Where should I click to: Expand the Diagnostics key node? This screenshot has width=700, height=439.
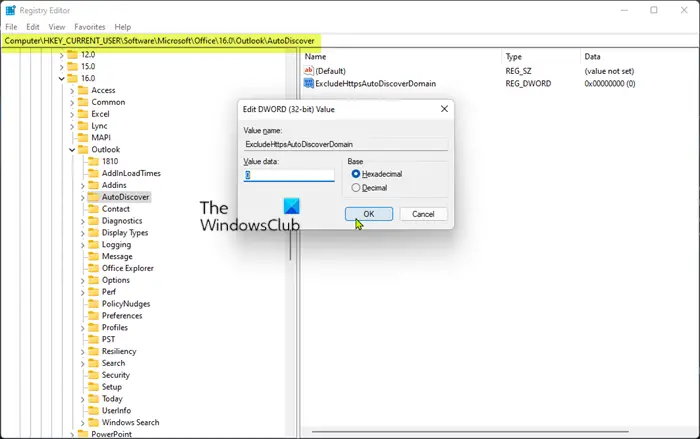coord(83,221)
